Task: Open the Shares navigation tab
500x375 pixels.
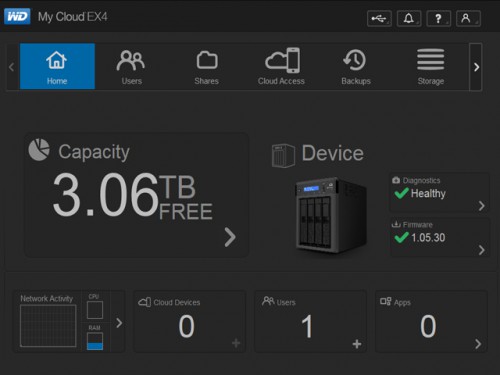Action: (x=207, y=66)
